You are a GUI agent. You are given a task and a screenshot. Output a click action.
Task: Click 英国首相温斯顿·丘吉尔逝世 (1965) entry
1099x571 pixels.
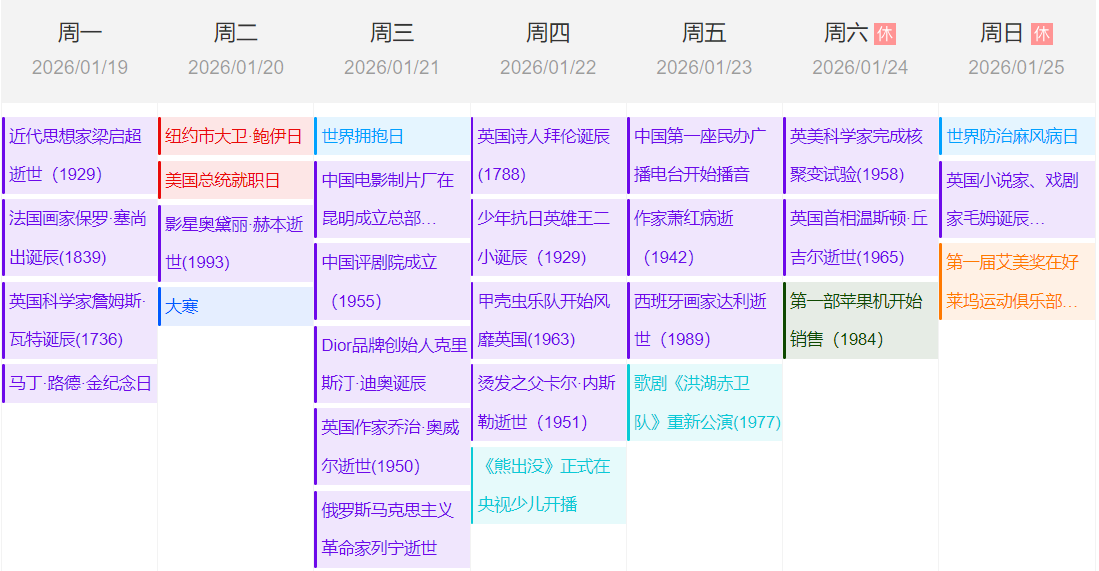[861, 237]
